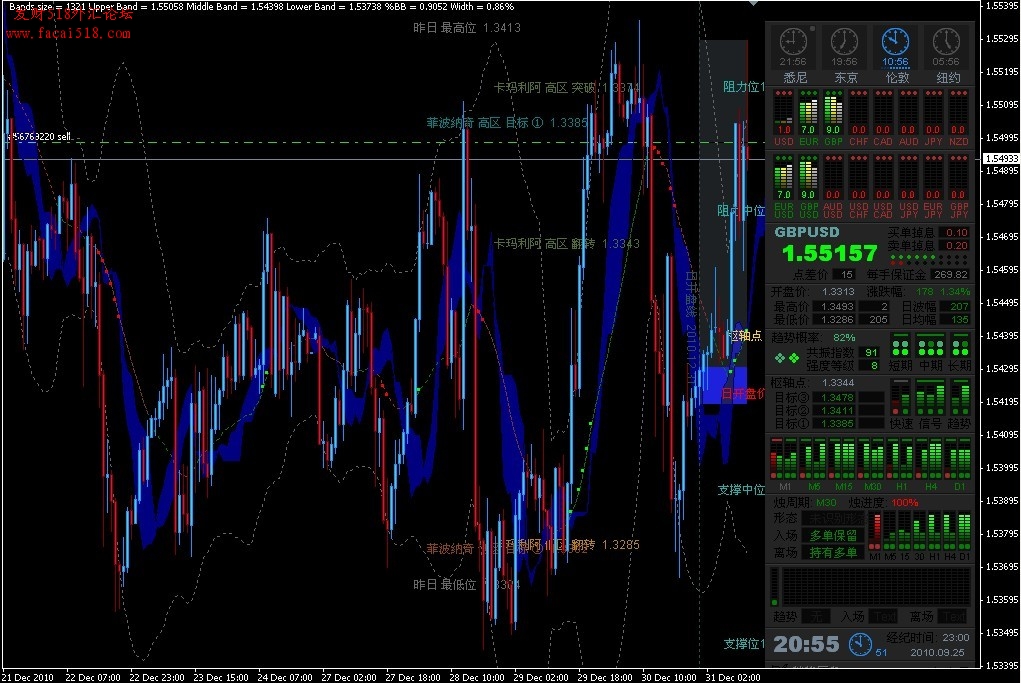This screenshot has height=683, width=1021.
Task: Click the #56763220 sell order label
Action: (x=39, y=137)
